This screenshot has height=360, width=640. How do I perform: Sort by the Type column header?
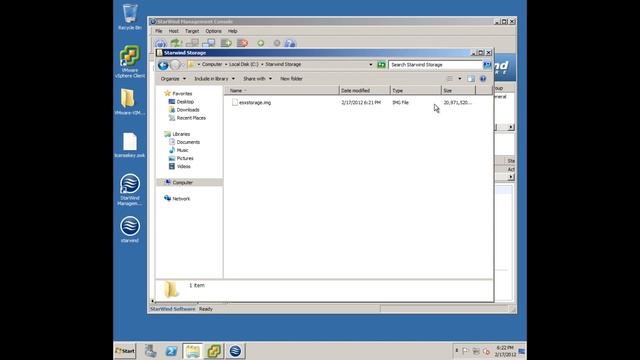click(x=416, y=91)
